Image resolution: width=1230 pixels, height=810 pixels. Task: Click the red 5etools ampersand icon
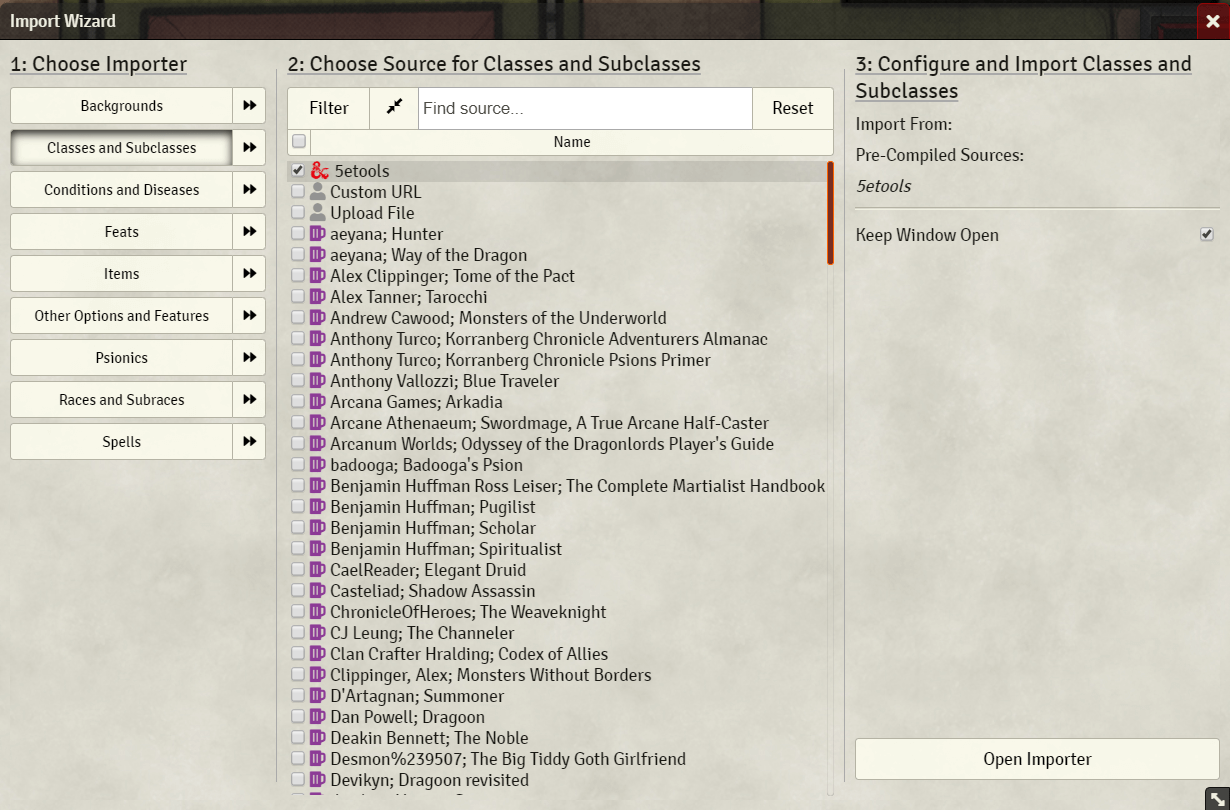[x=320, y=171]
